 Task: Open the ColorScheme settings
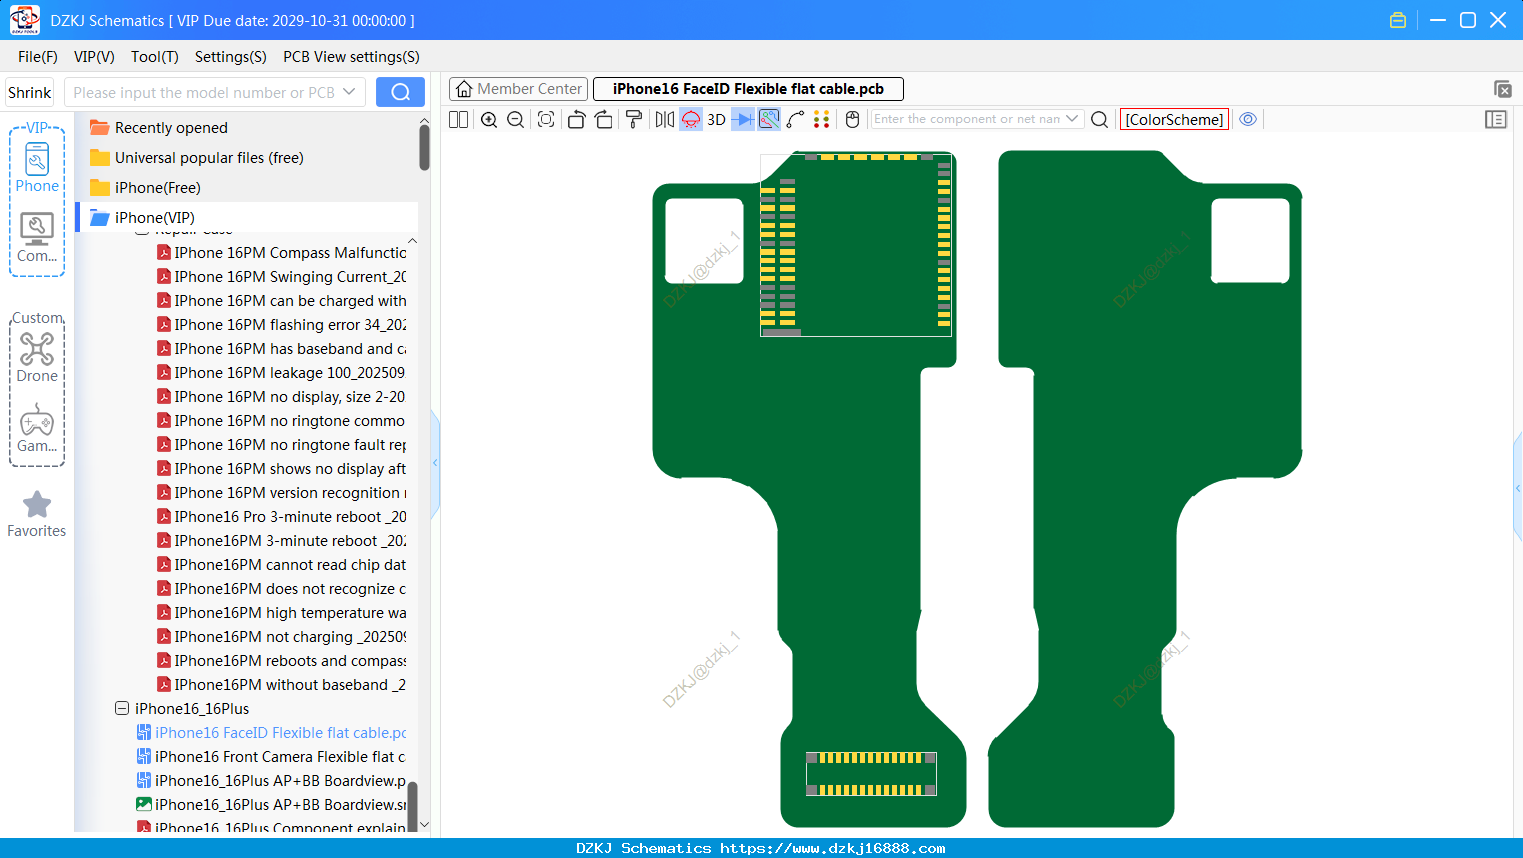coord(1174,119)
